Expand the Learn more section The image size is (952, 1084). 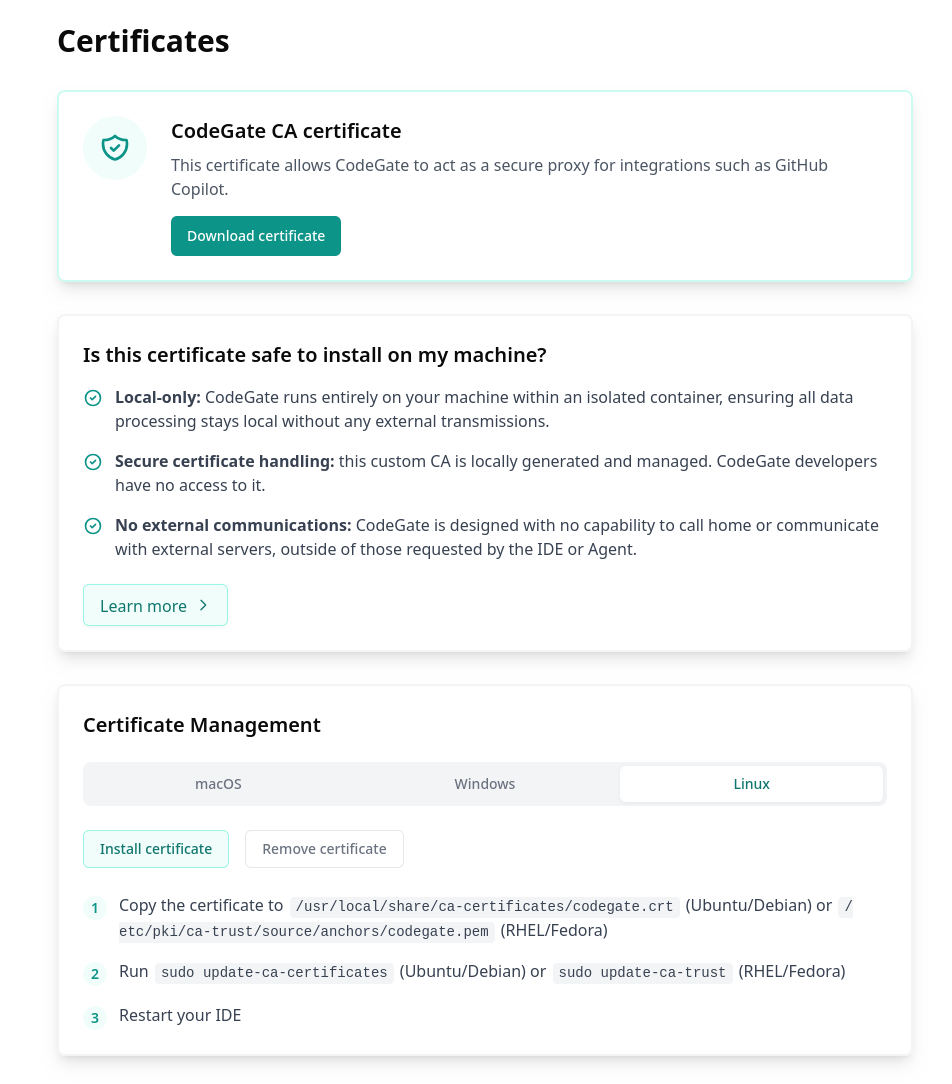click(155, 605)
